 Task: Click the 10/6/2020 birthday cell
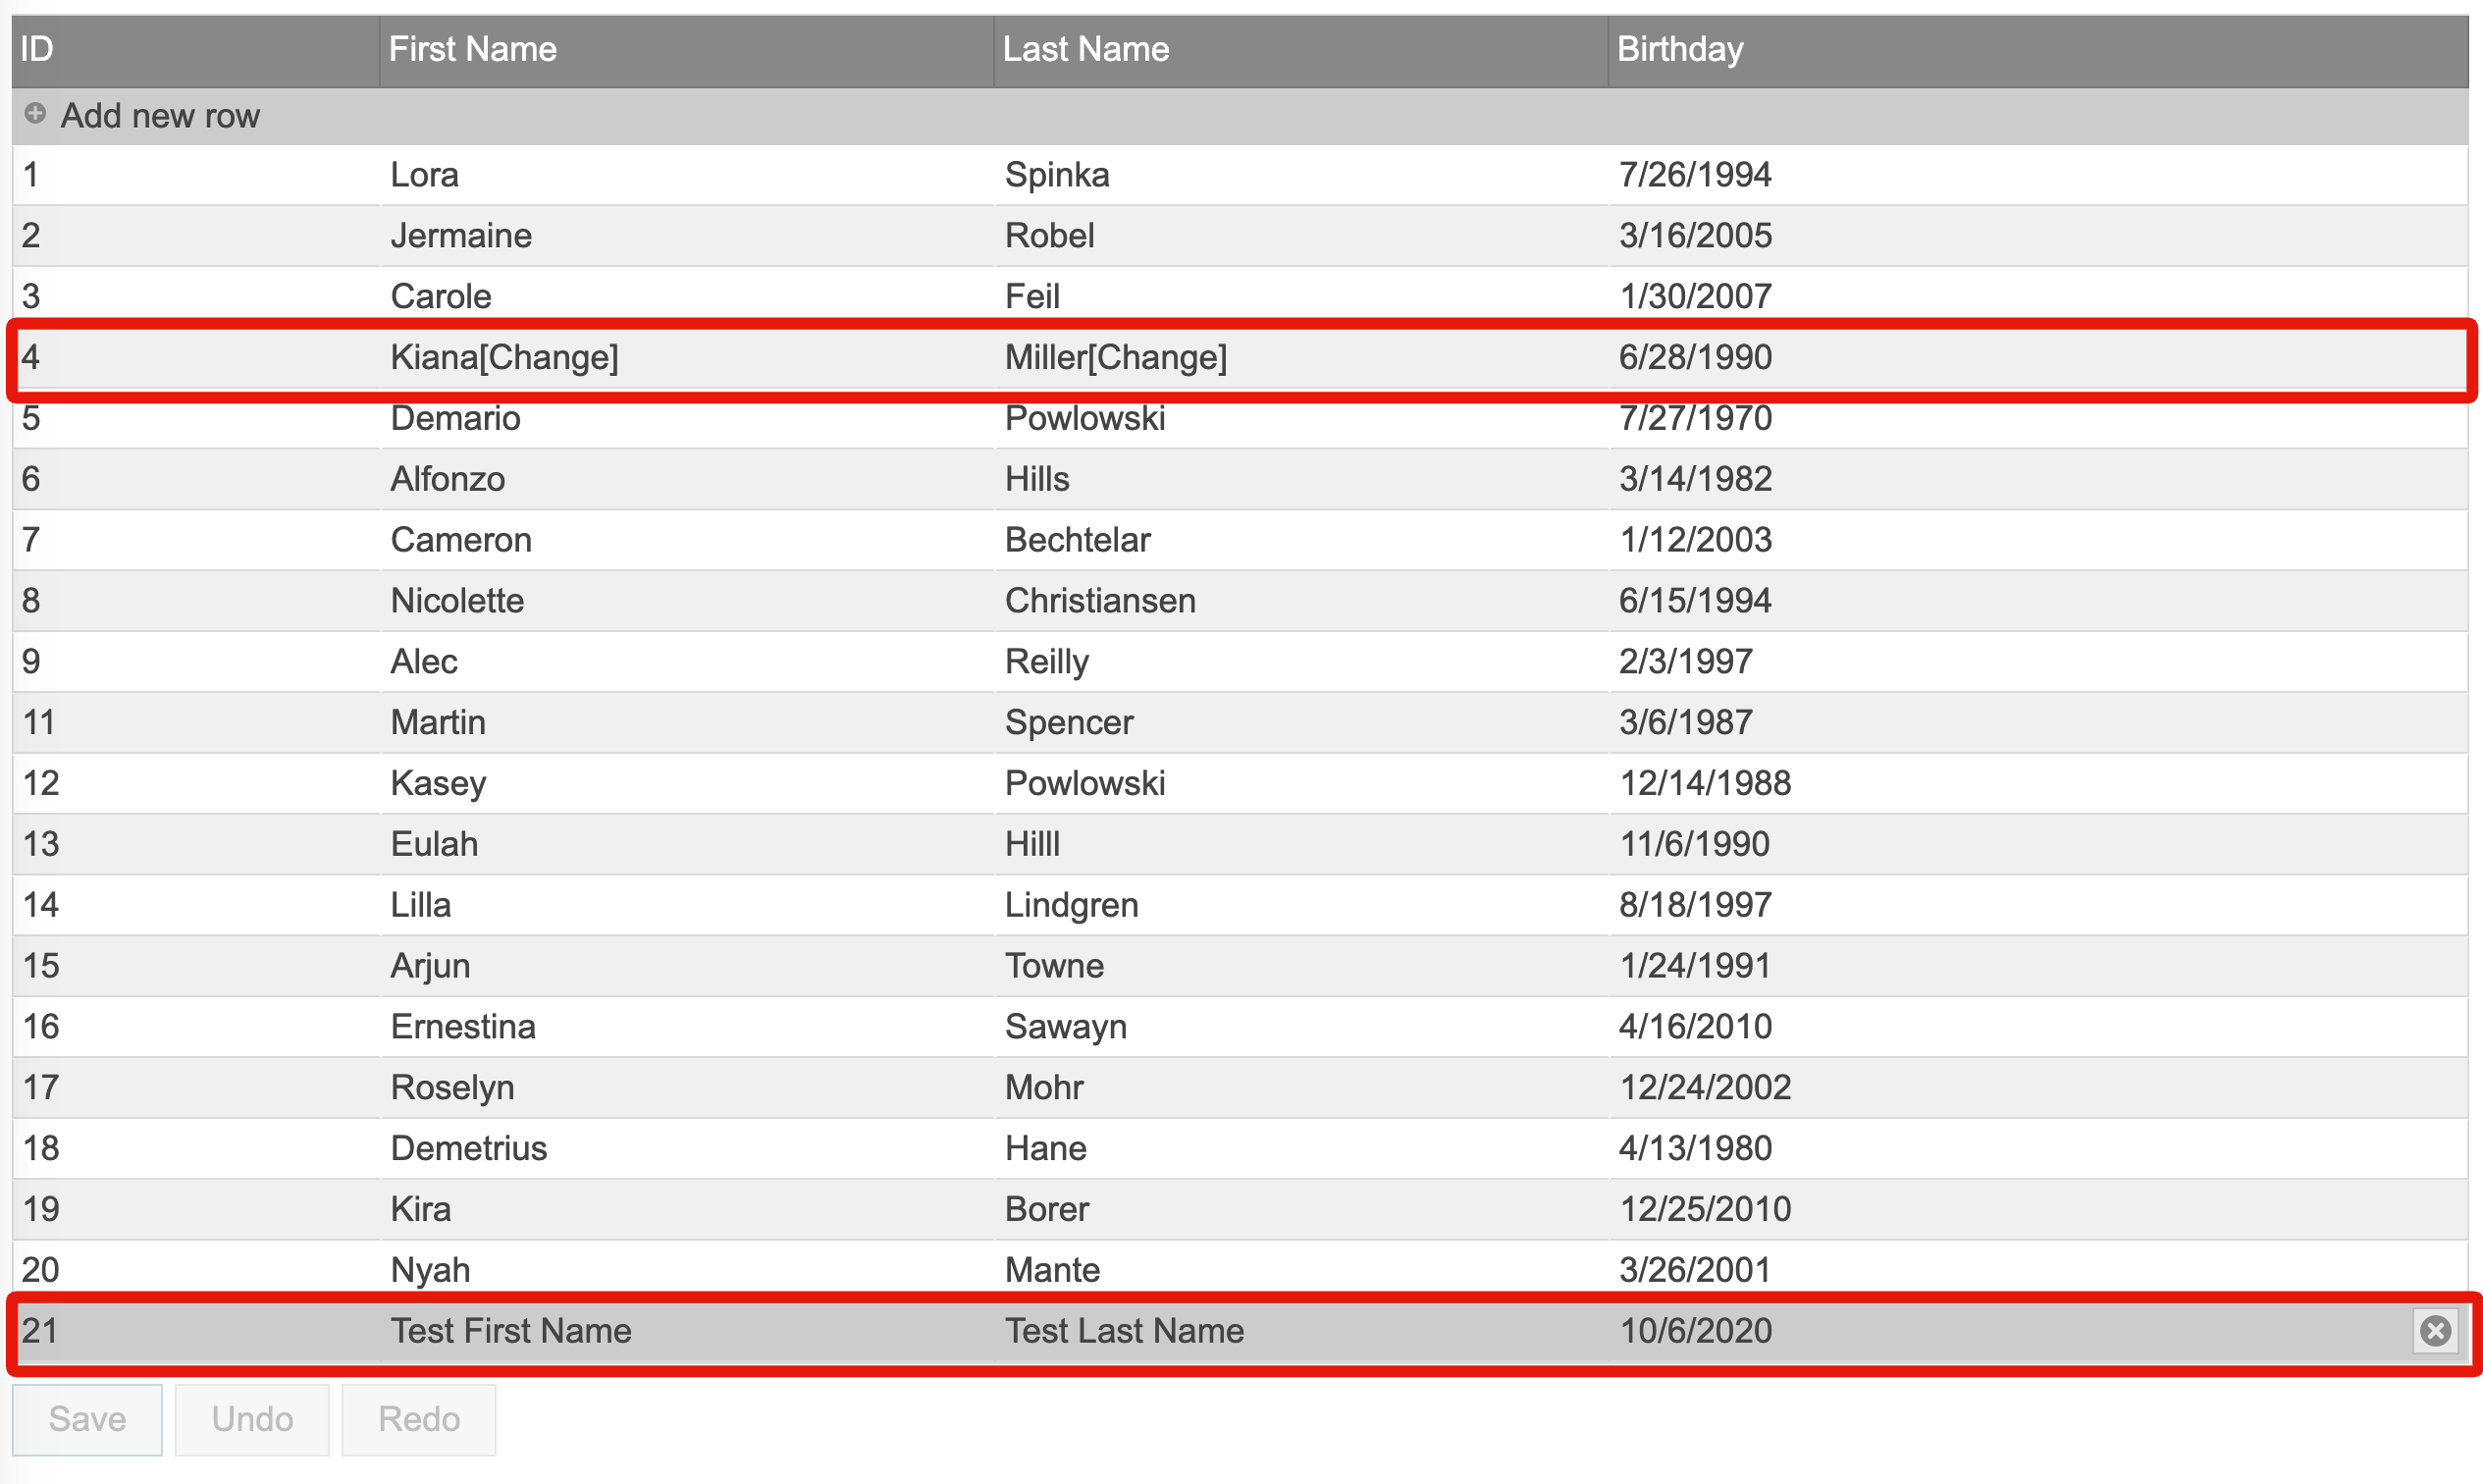[1695, 1330]
